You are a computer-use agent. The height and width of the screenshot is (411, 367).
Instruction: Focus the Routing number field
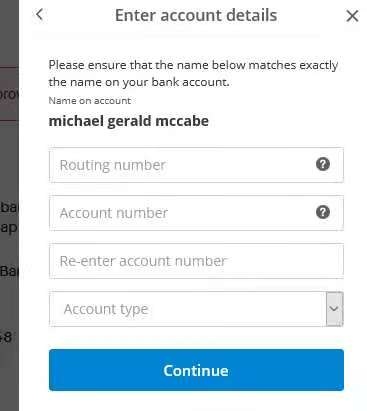(196, 165)
